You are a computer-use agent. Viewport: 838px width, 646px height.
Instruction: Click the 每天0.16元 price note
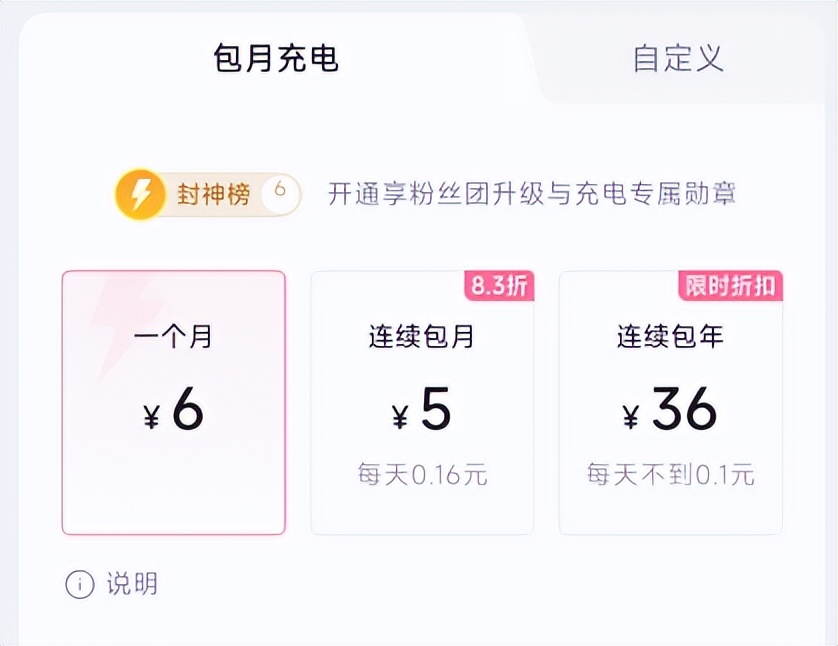(x=422, y=474)
